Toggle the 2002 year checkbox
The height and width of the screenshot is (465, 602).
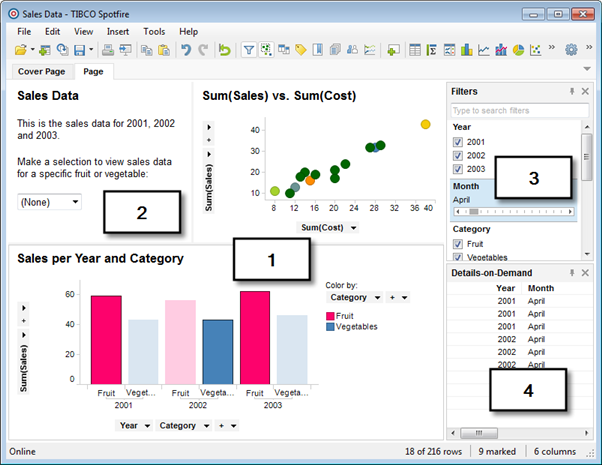tap(458, 156)
